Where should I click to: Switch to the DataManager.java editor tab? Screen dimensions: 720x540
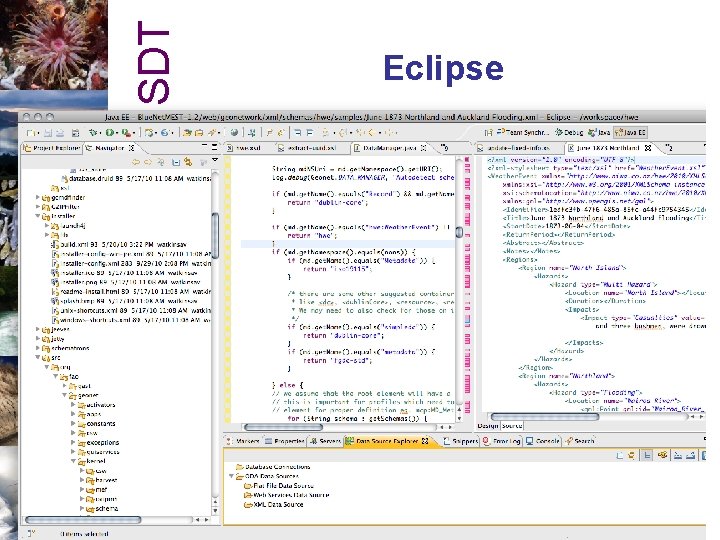coord(390,148)
